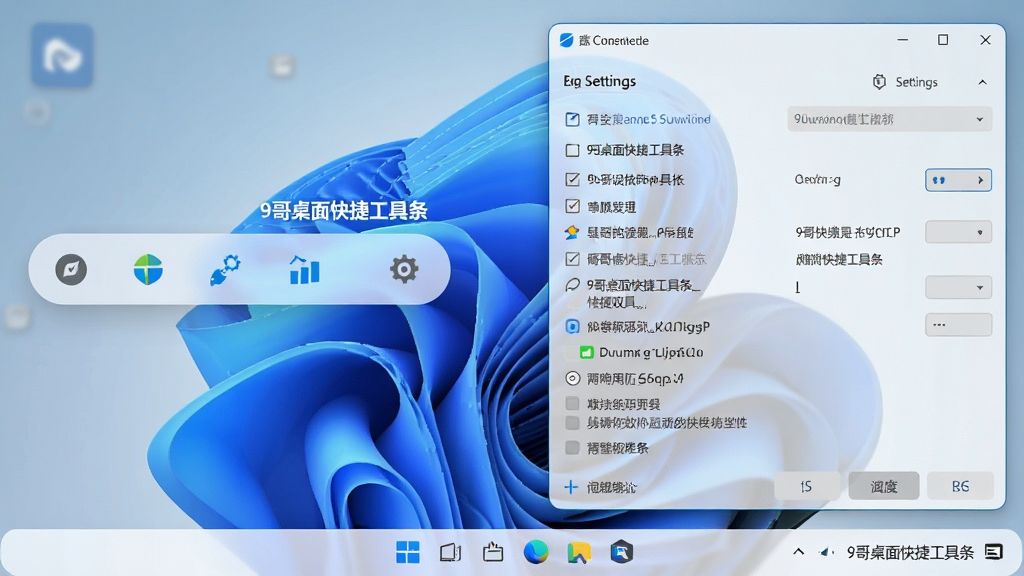Select the radio button beside S6qp.M
Image resolution: width=1024 pixels, height=576 pixels.
coord(572,379)
